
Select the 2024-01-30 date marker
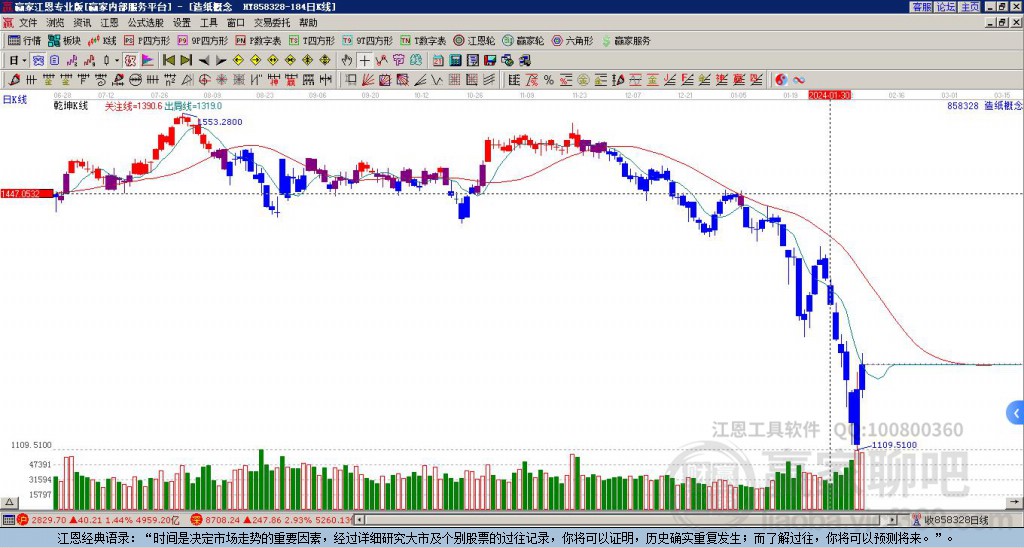pos(829,95)
